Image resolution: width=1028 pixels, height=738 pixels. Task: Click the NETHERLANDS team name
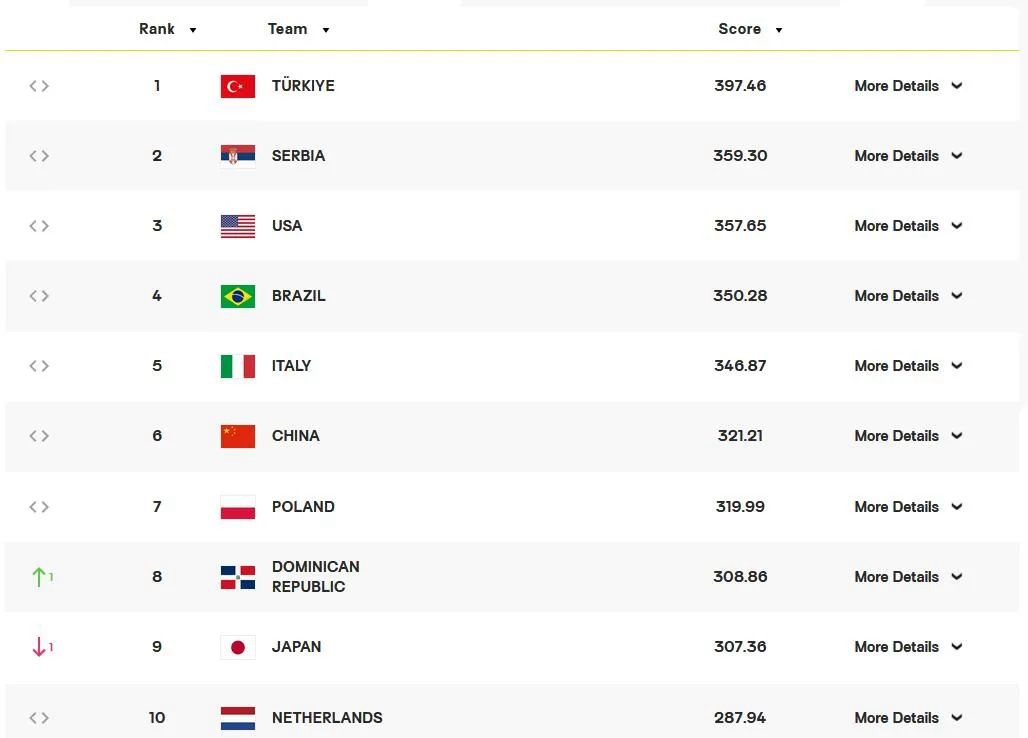[x=327, y=718]
